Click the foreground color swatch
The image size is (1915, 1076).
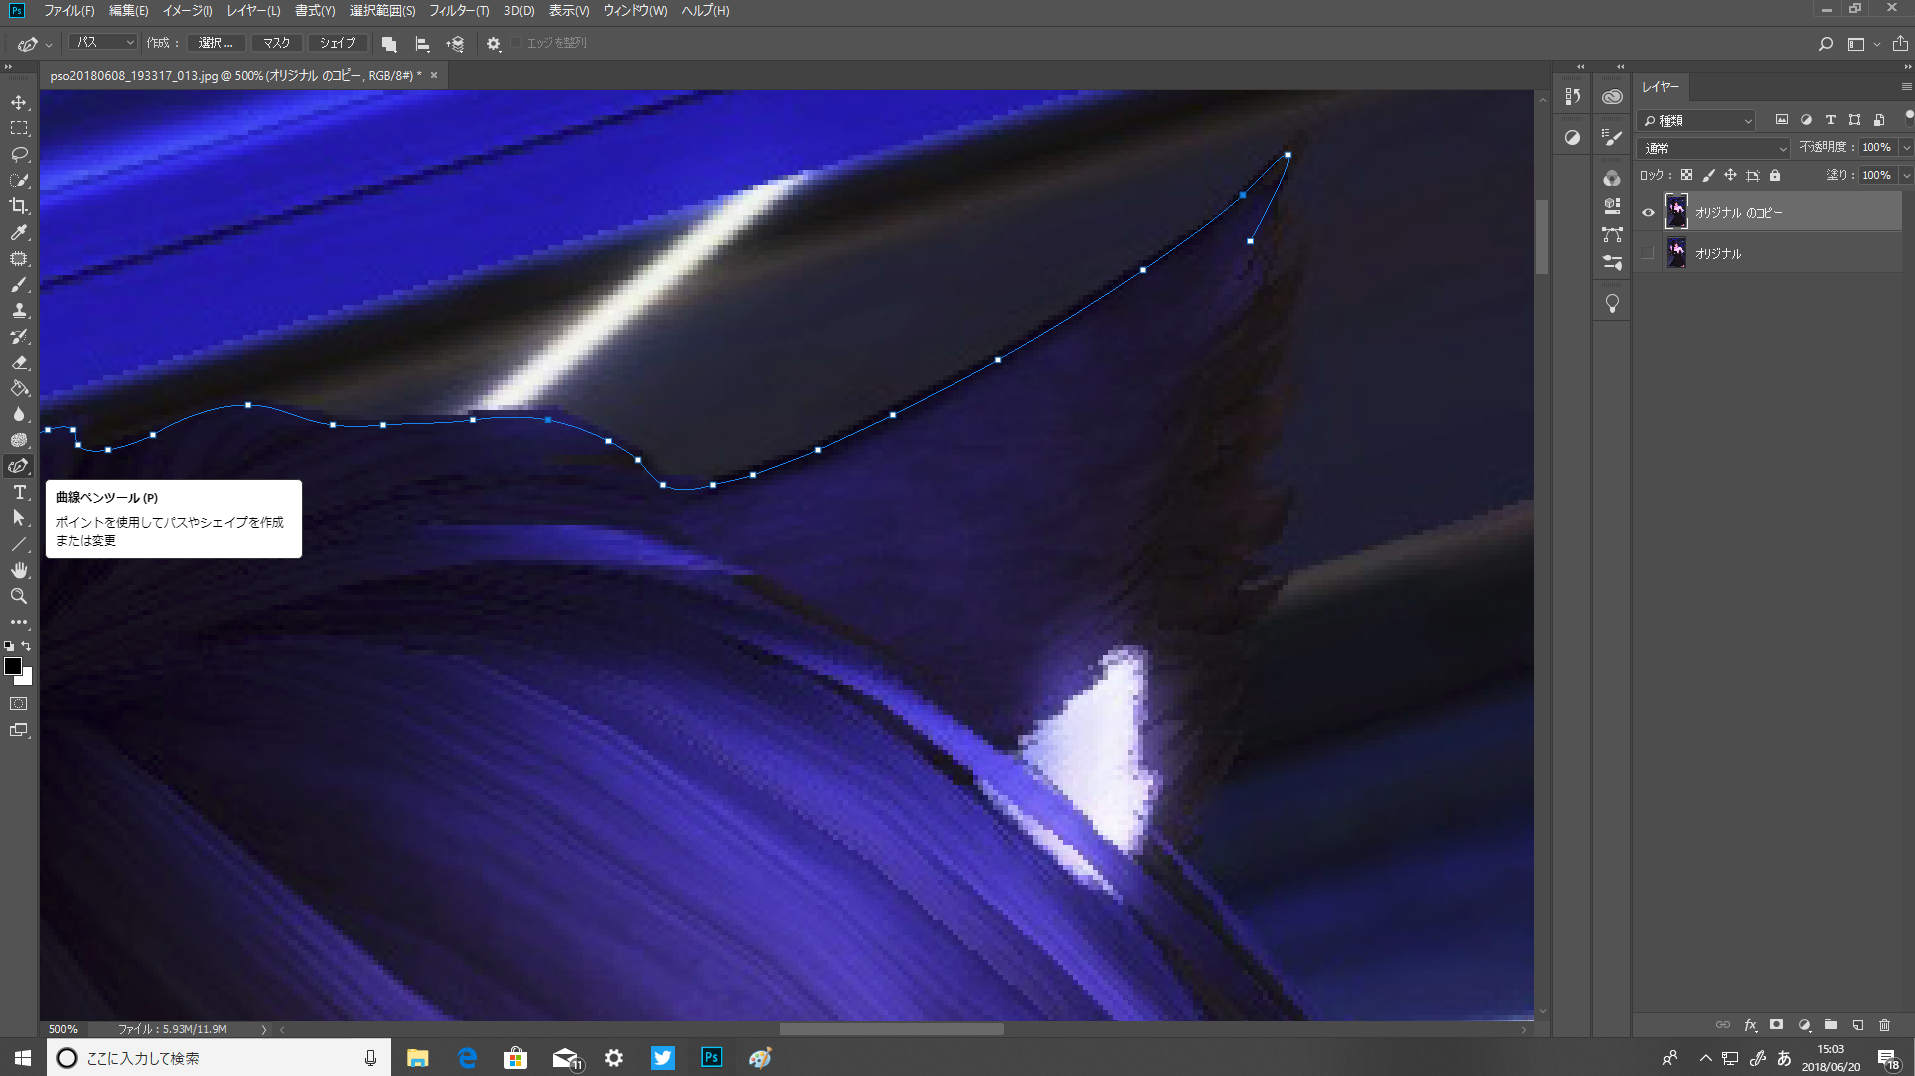click(x=13, y=666)
